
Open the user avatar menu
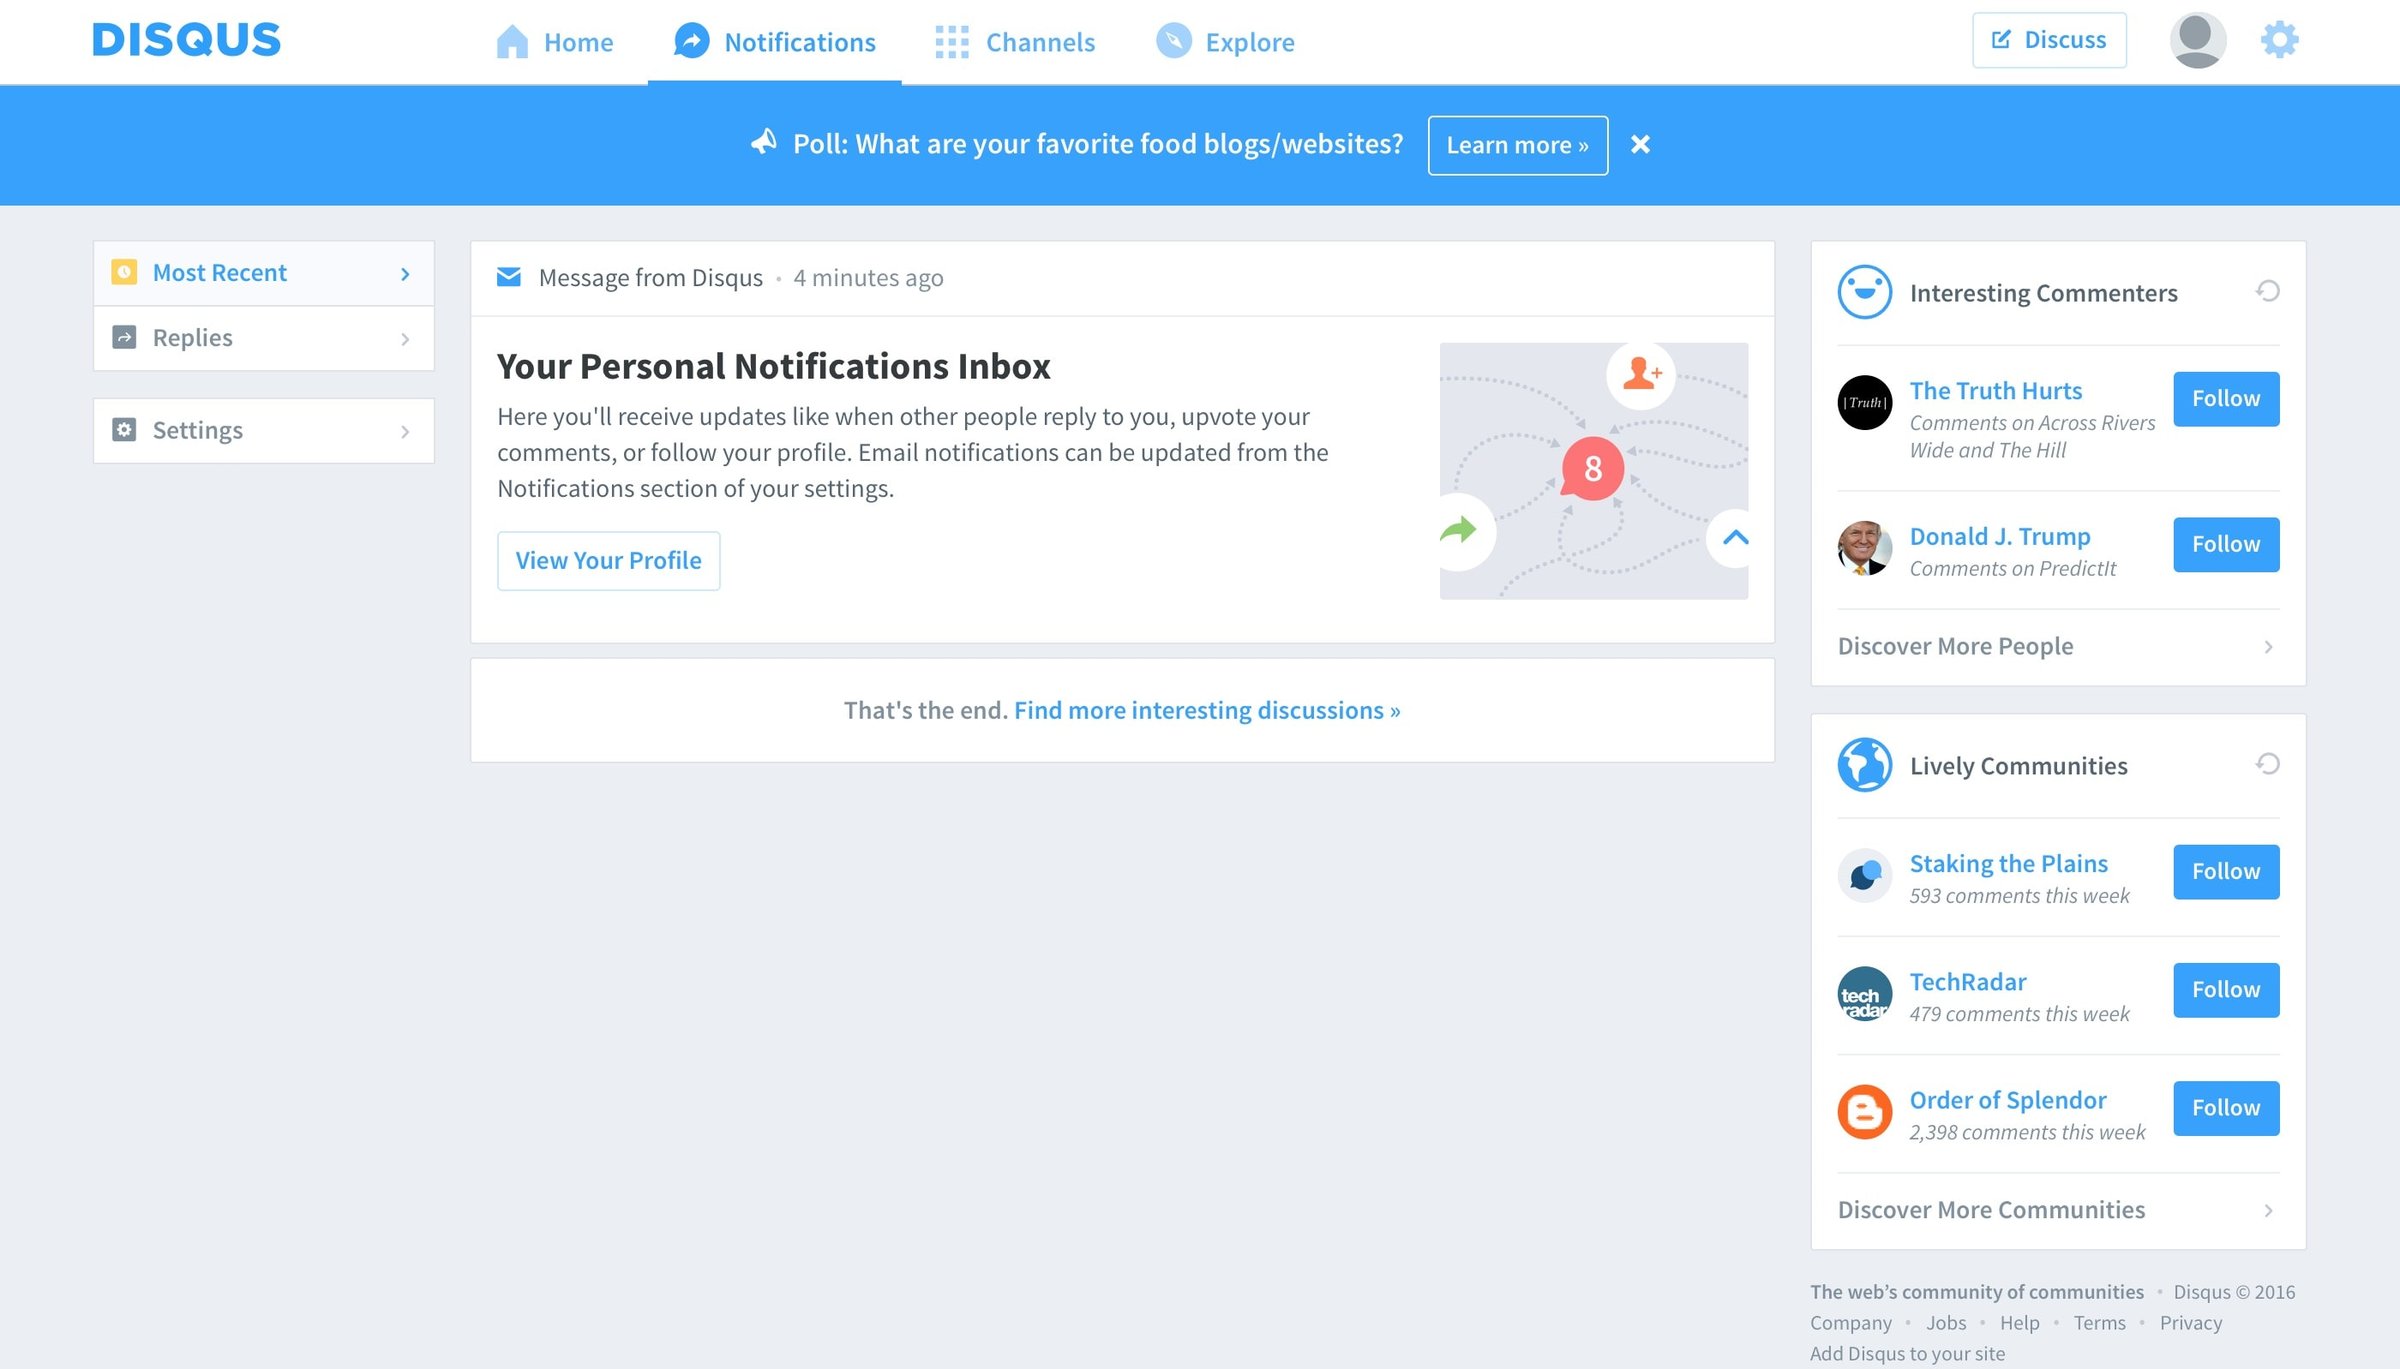coord(2197,40)
